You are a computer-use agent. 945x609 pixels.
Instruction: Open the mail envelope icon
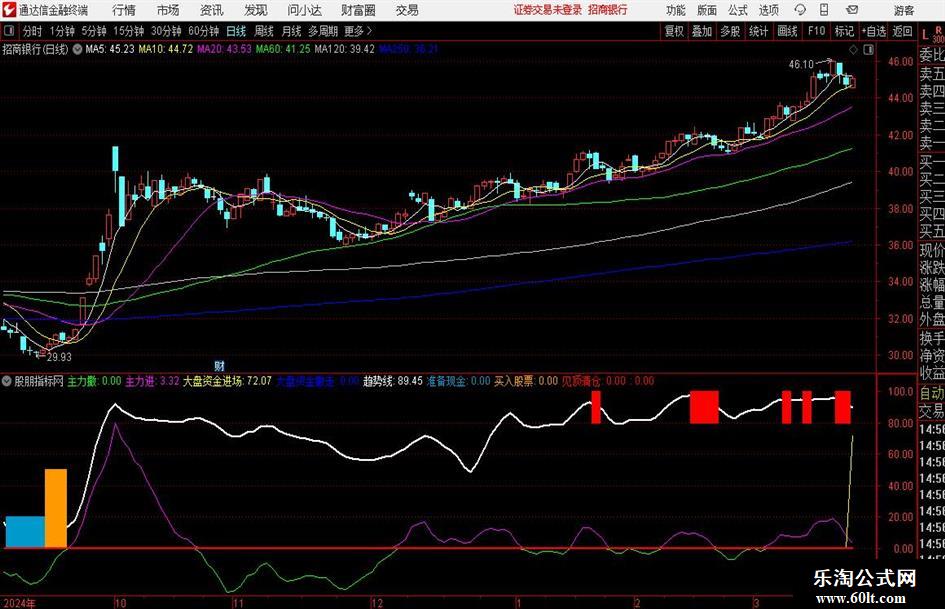(852, 10)
